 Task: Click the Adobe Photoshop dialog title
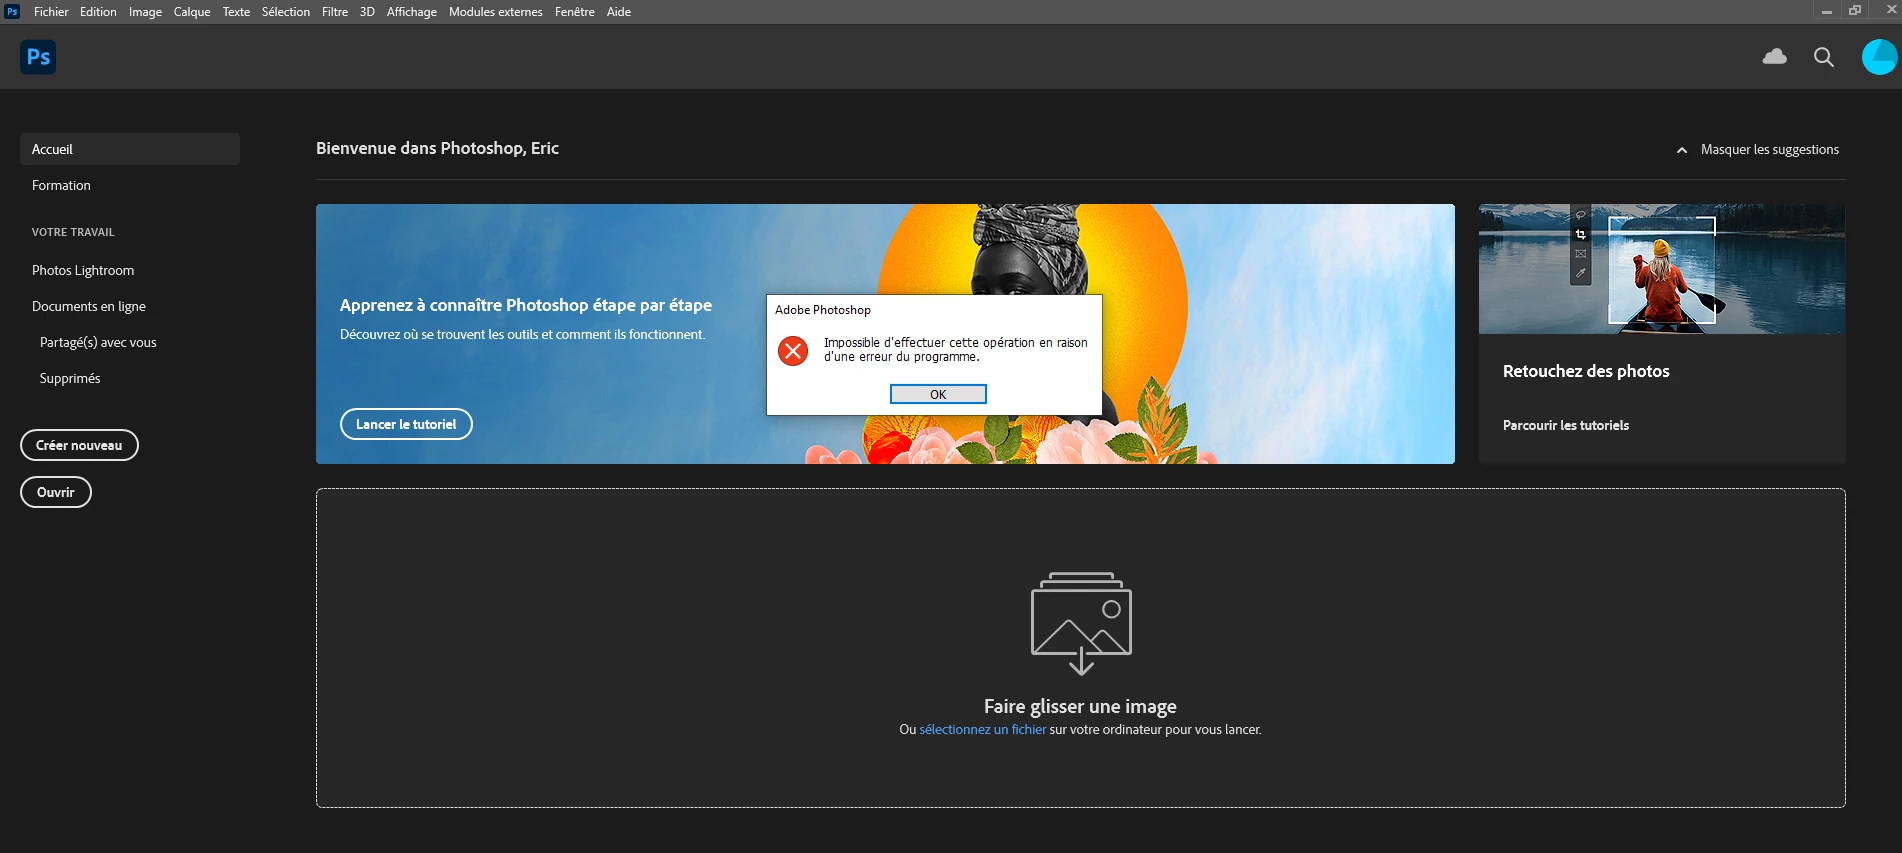tap(823, 310)
